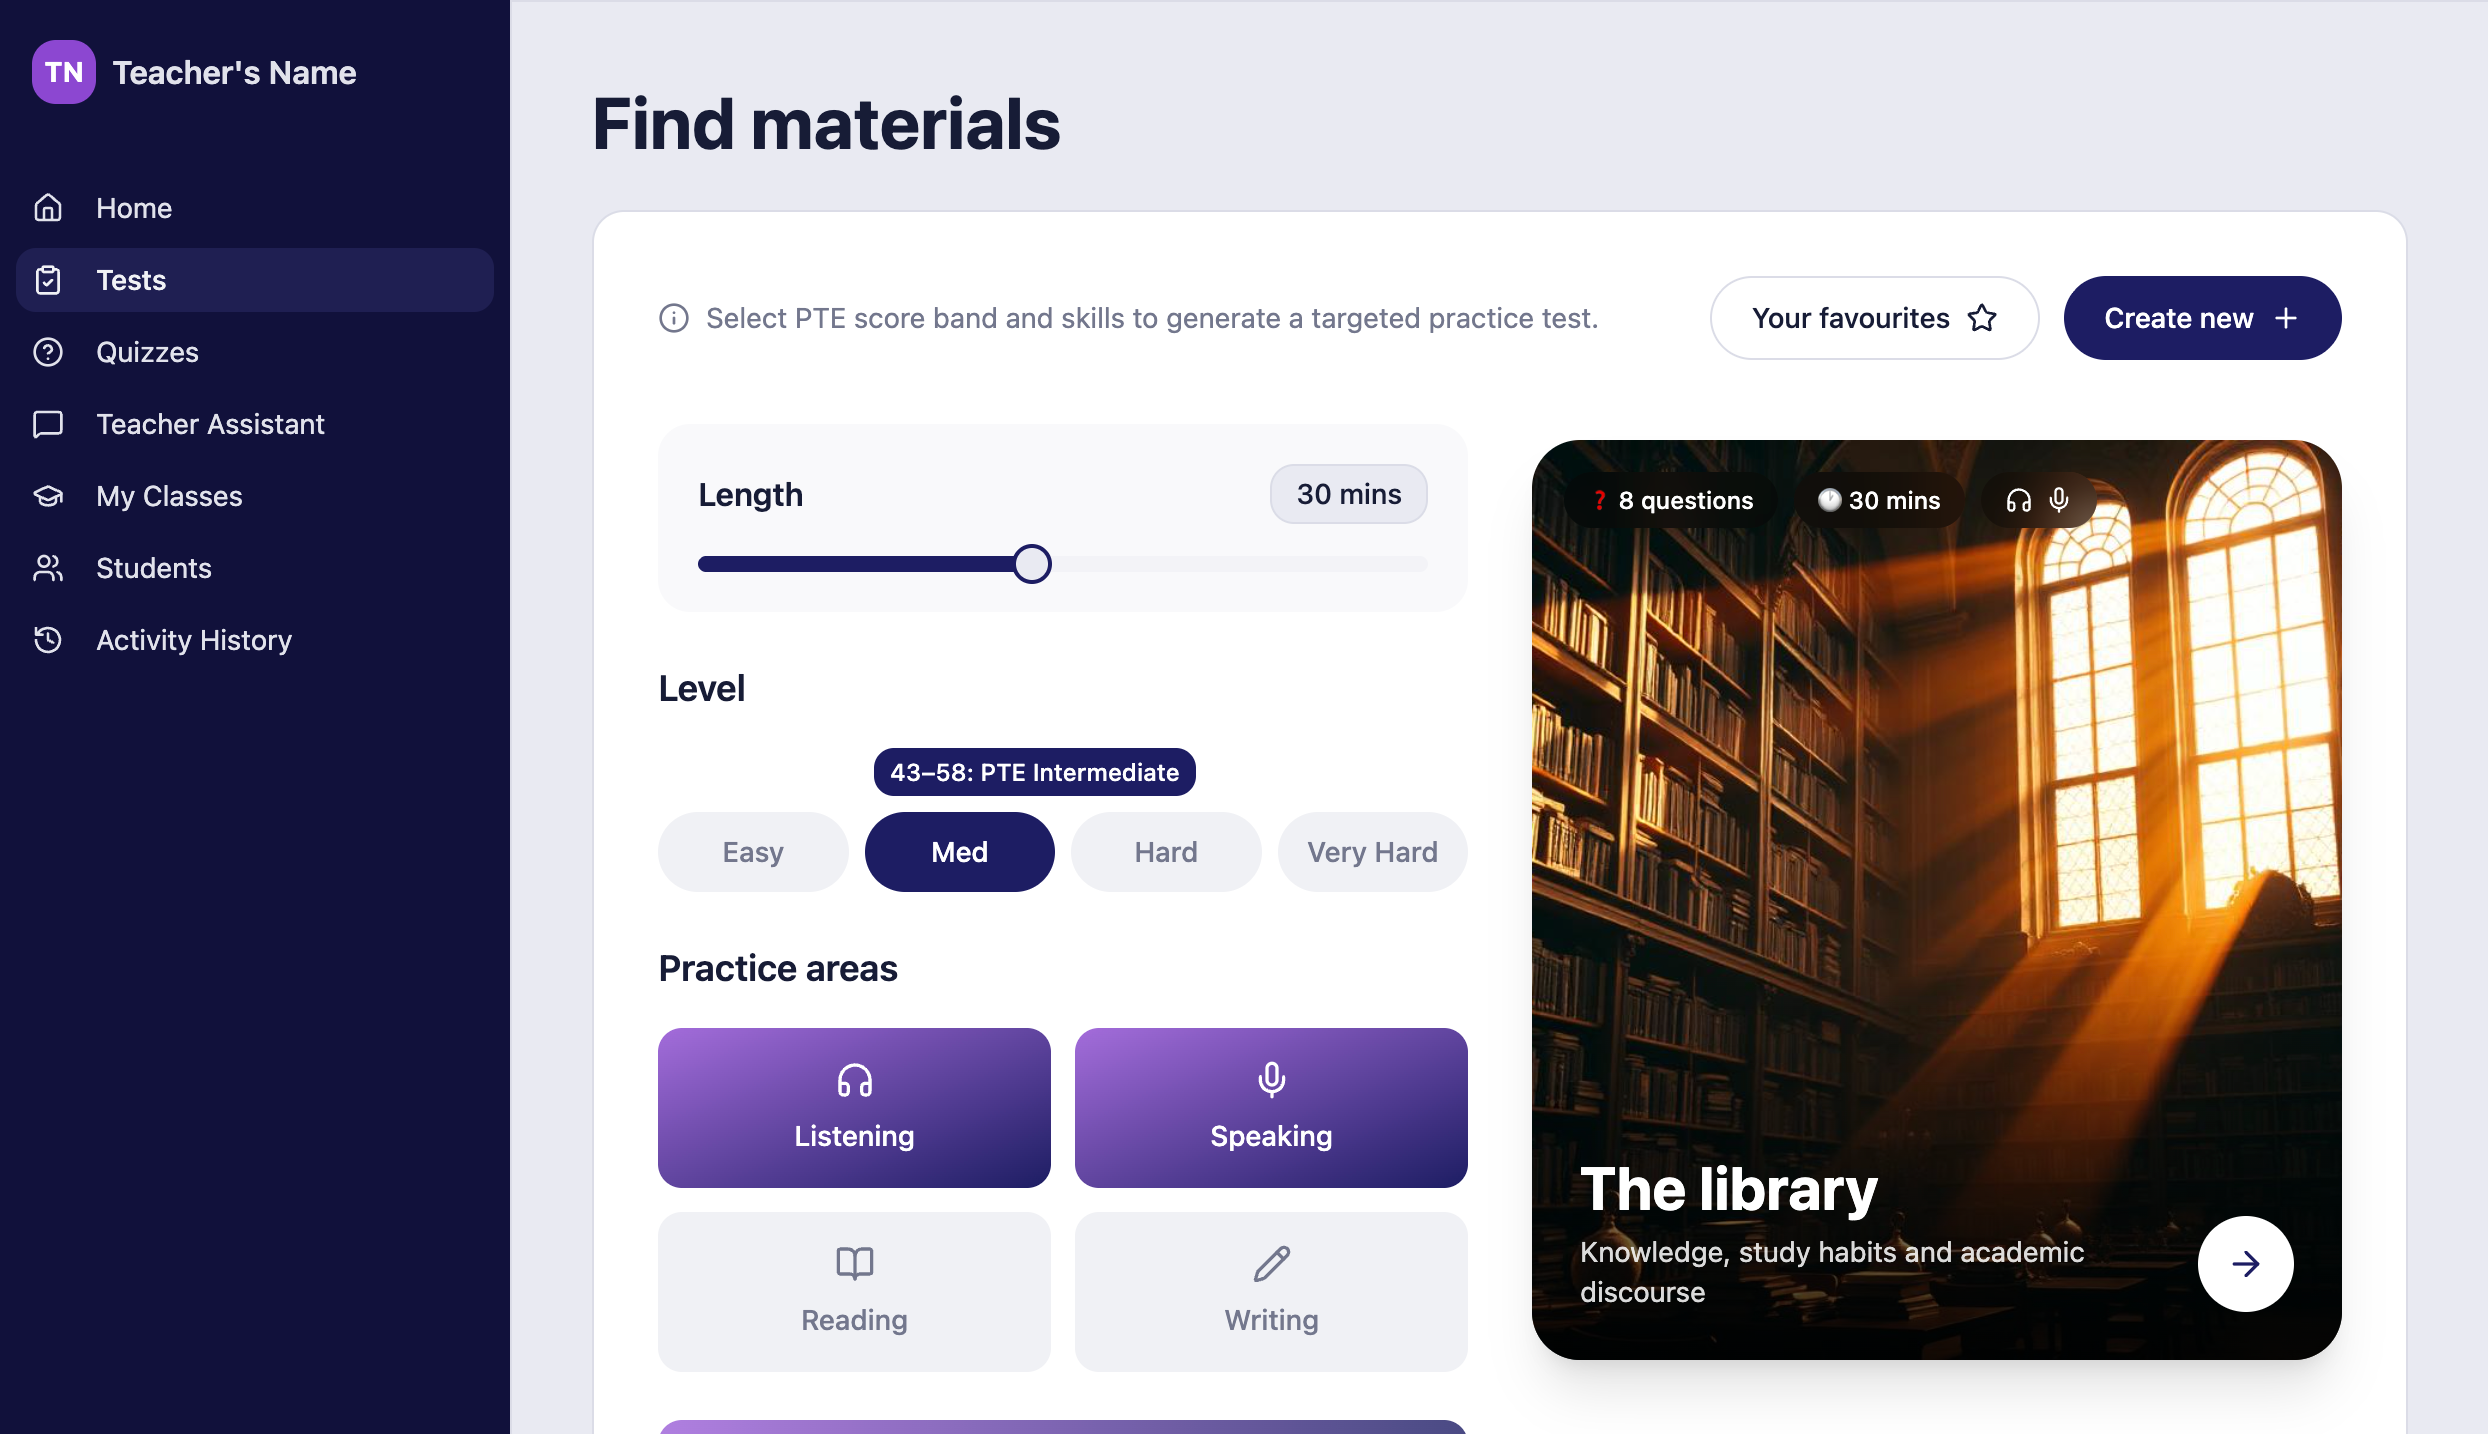Open the Students section

click(x=255, y=568)
